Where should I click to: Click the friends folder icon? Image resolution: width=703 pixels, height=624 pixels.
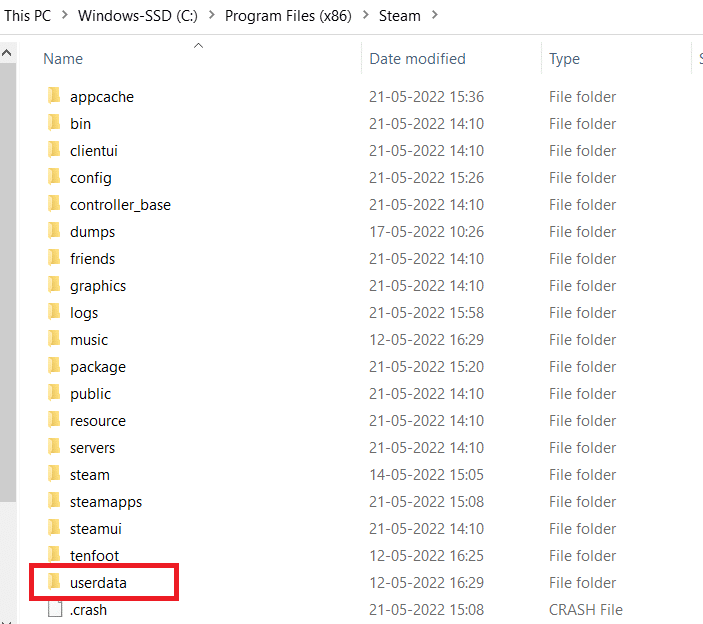(x=54, y=257)
